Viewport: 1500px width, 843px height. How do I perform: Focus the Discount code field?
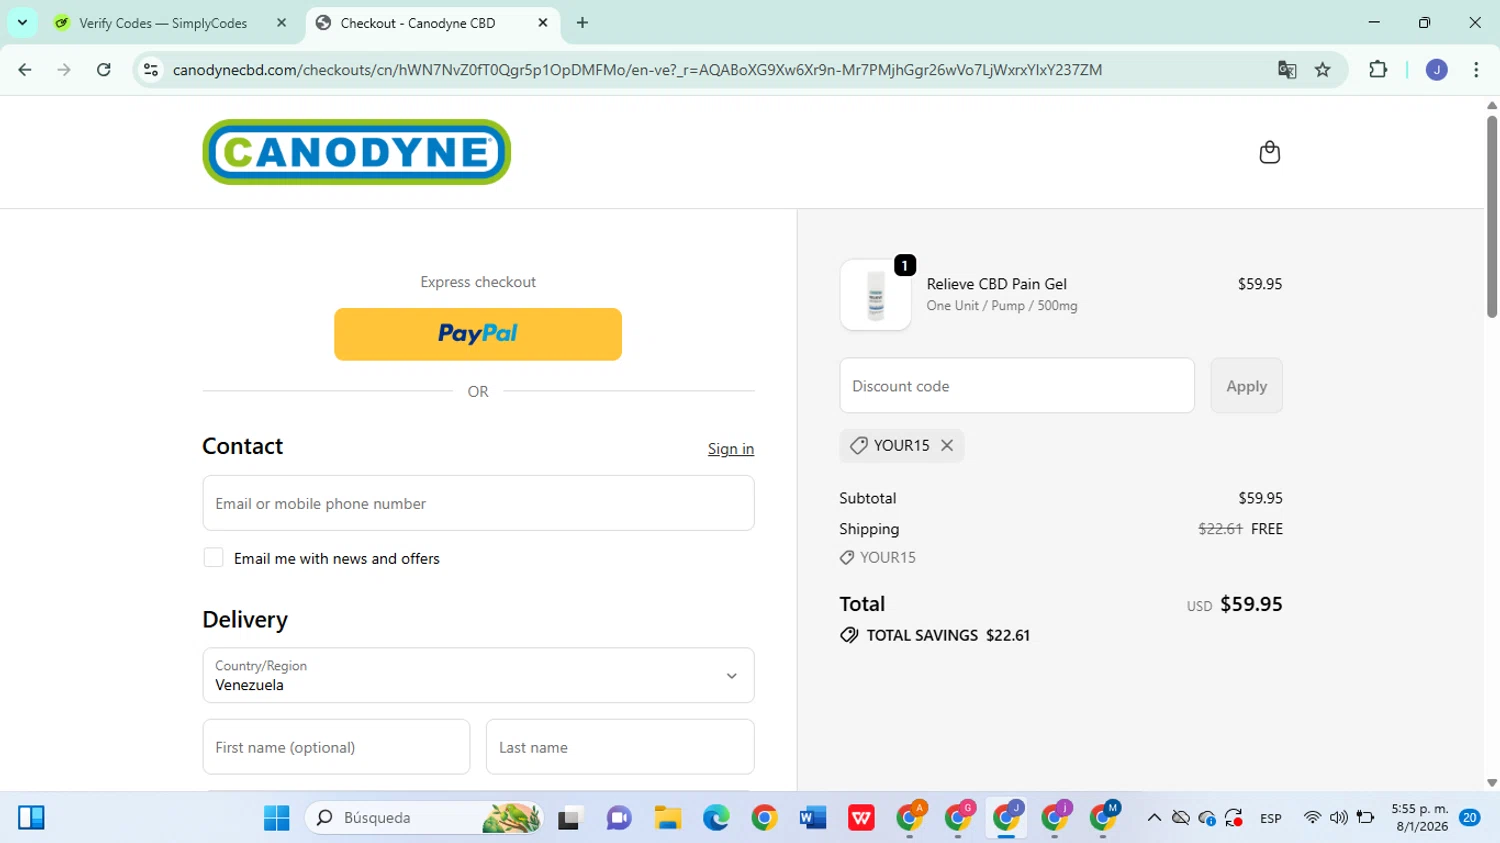tap(1017, 386)
